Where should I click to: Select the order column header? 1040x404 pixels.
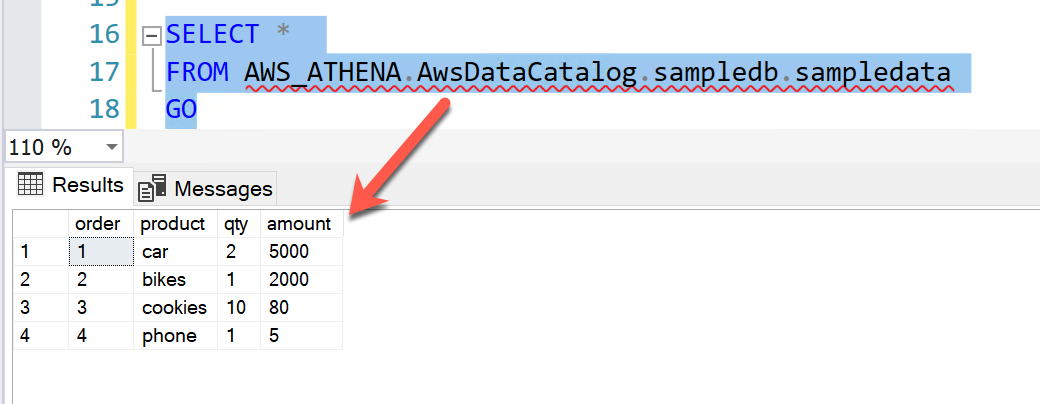point(98,224)
